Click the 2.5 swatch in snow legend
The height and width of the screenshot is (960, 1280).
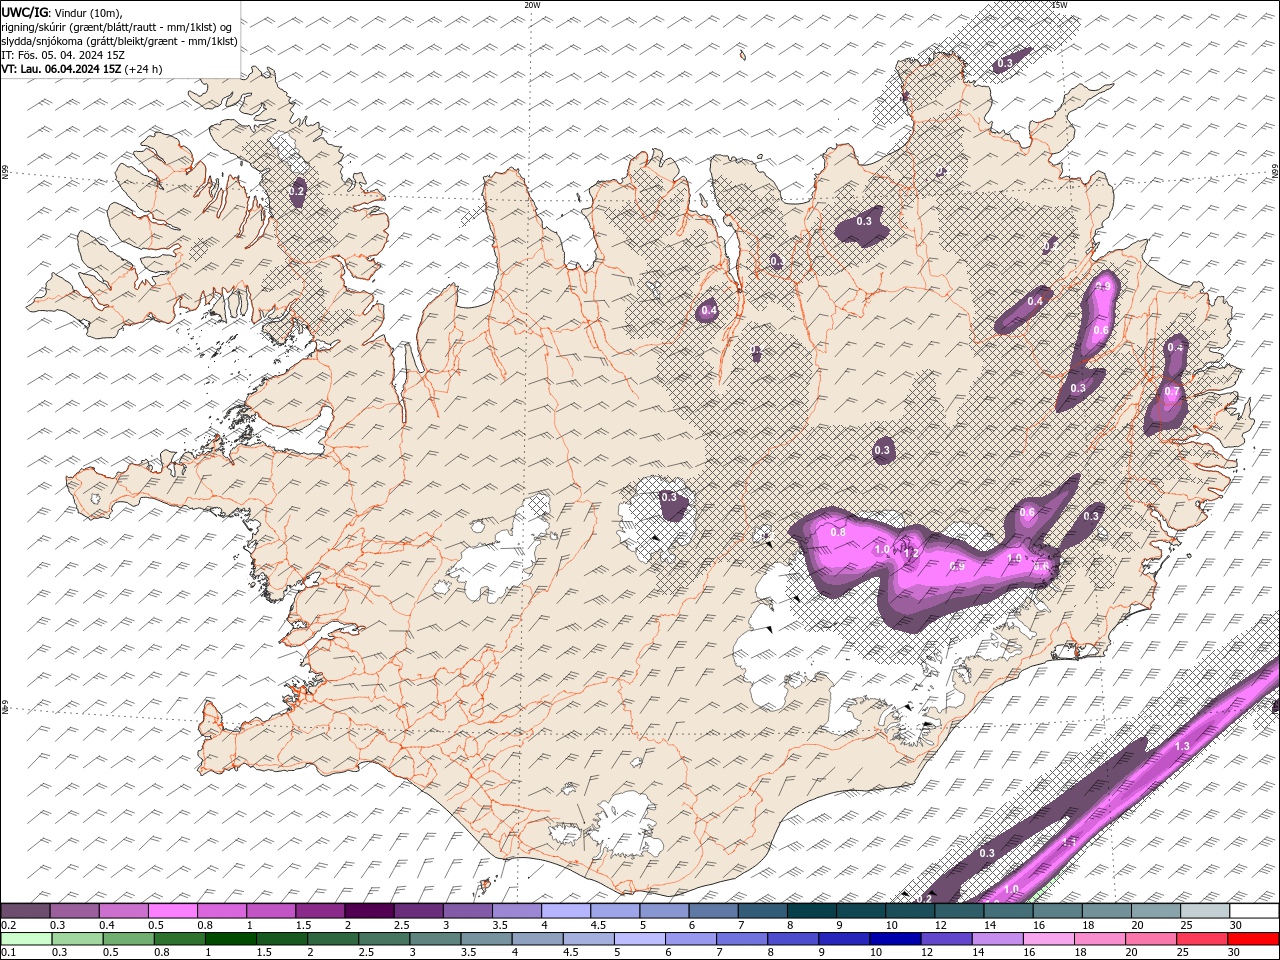point(418,911)
